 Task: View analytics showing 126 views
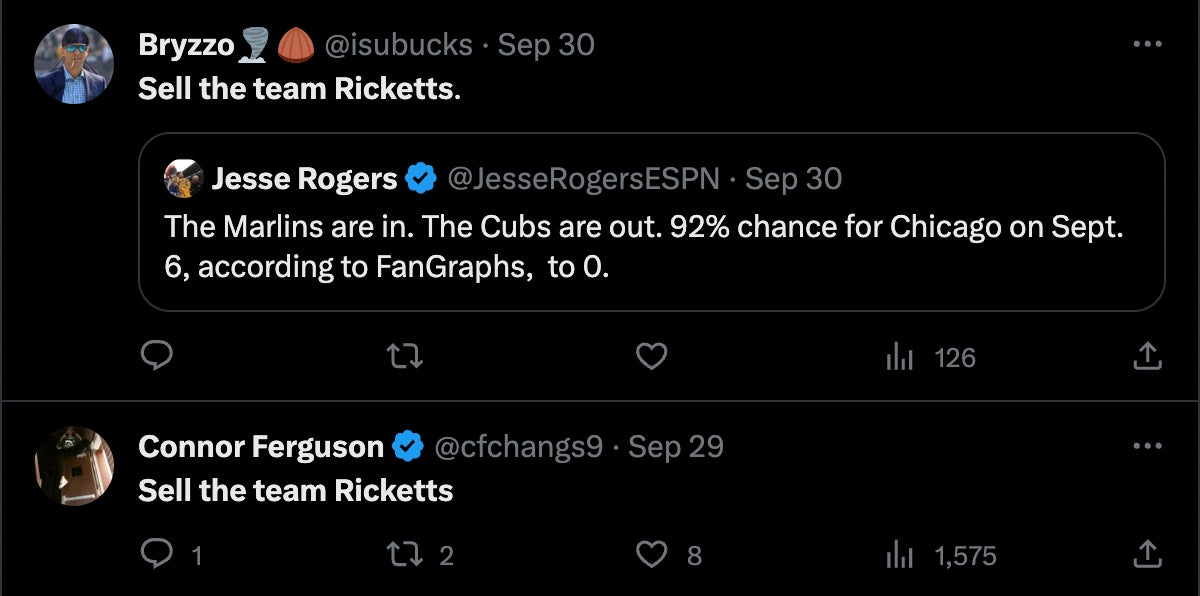[930, 357]
